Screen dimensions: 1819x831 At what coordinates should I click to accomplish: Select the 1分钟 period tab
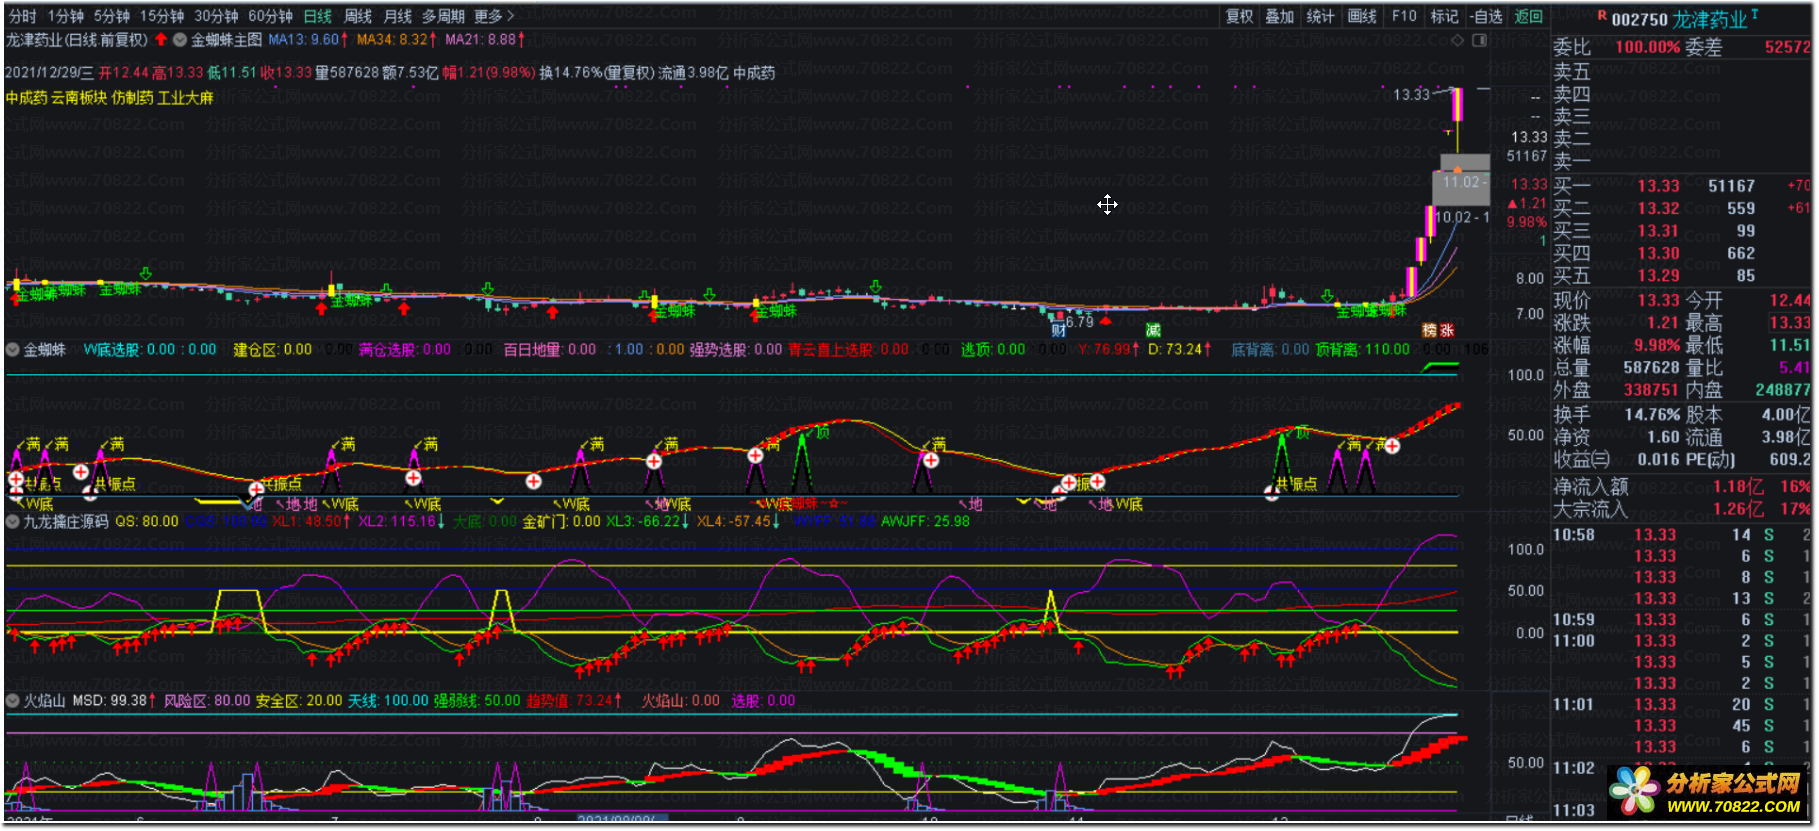[65, 16]
